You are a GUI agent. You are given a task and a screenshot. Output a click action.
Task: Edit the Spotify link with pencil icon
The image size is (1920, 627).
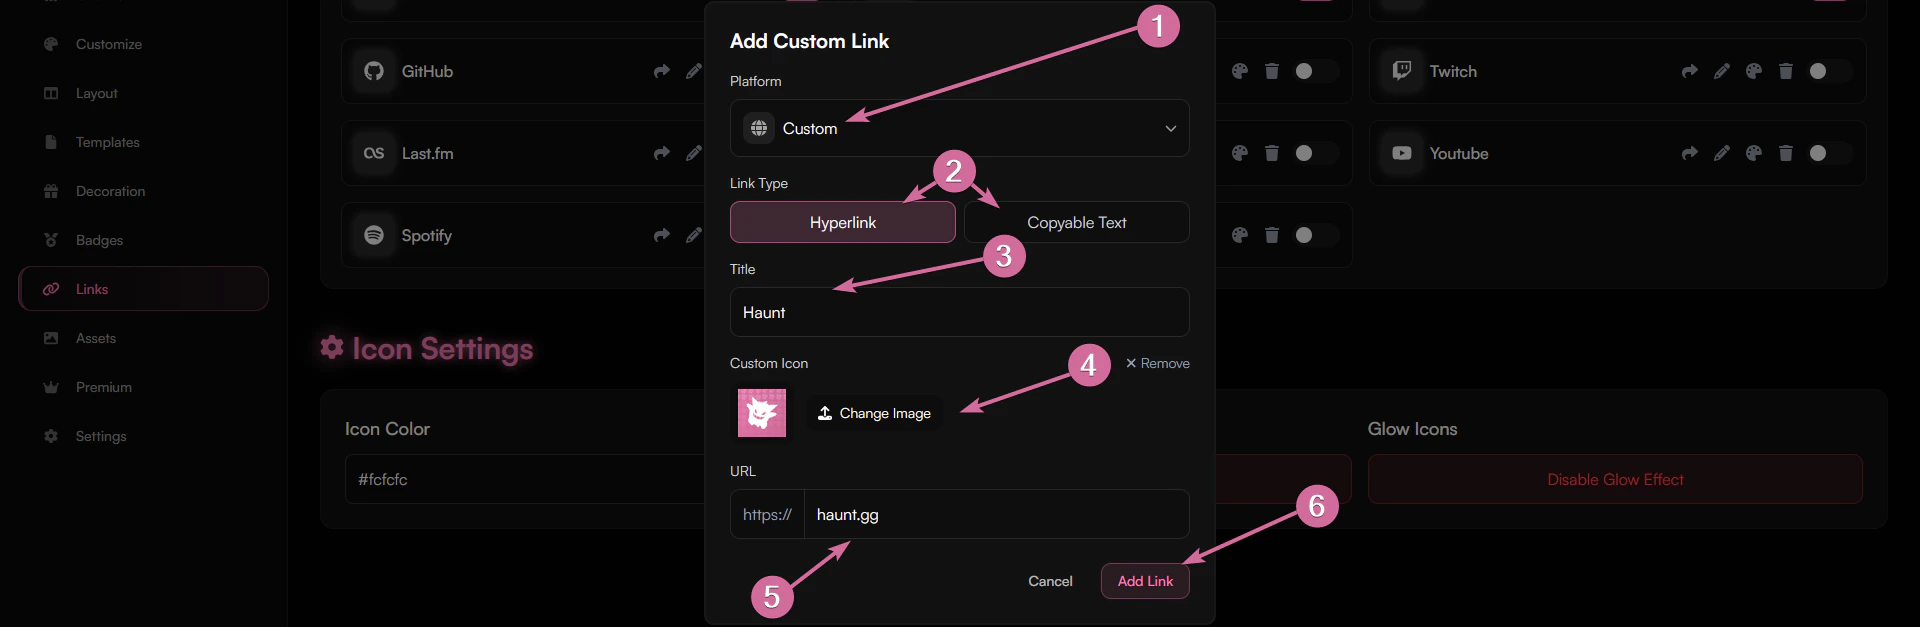693,235
